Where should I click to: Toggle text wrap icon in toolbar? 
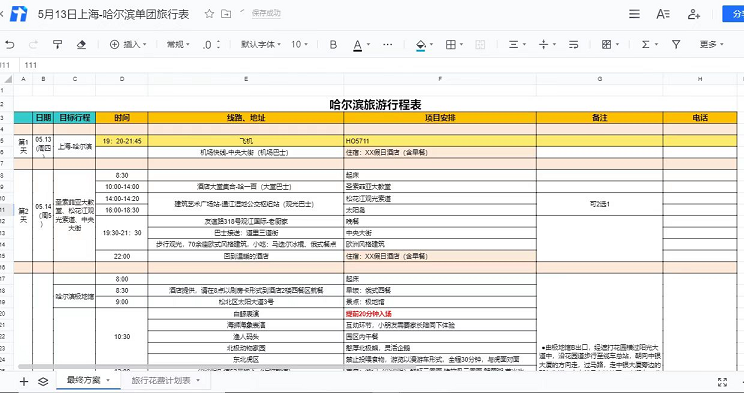[x=574, y=45]
